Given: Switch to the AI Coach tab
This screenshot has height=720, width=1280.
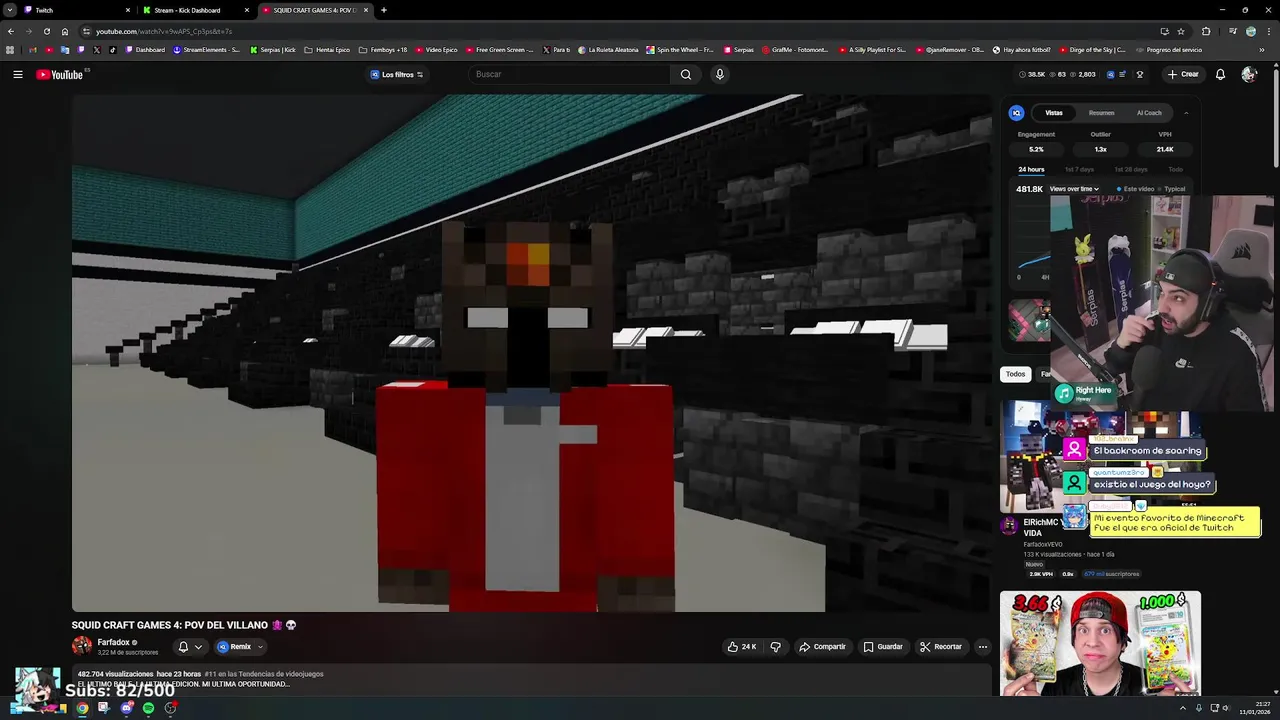Looking at the screenshot, I should (x=1149, y=113).
